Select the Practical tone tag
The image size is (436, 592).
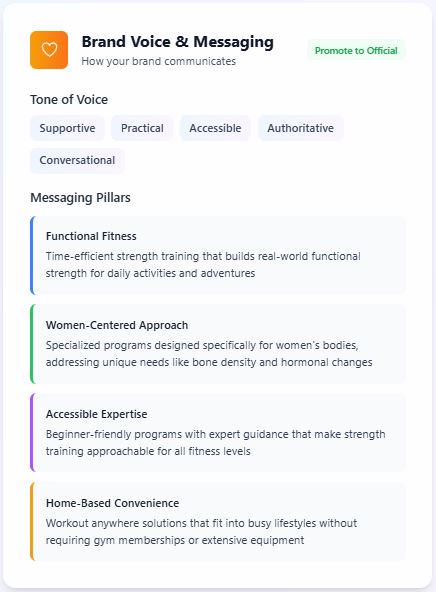(x=142, y=128)
